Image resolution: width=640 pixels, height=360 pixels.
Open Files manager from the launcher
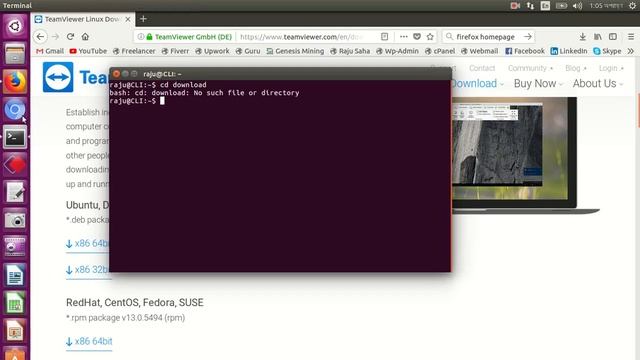(15, 54)
